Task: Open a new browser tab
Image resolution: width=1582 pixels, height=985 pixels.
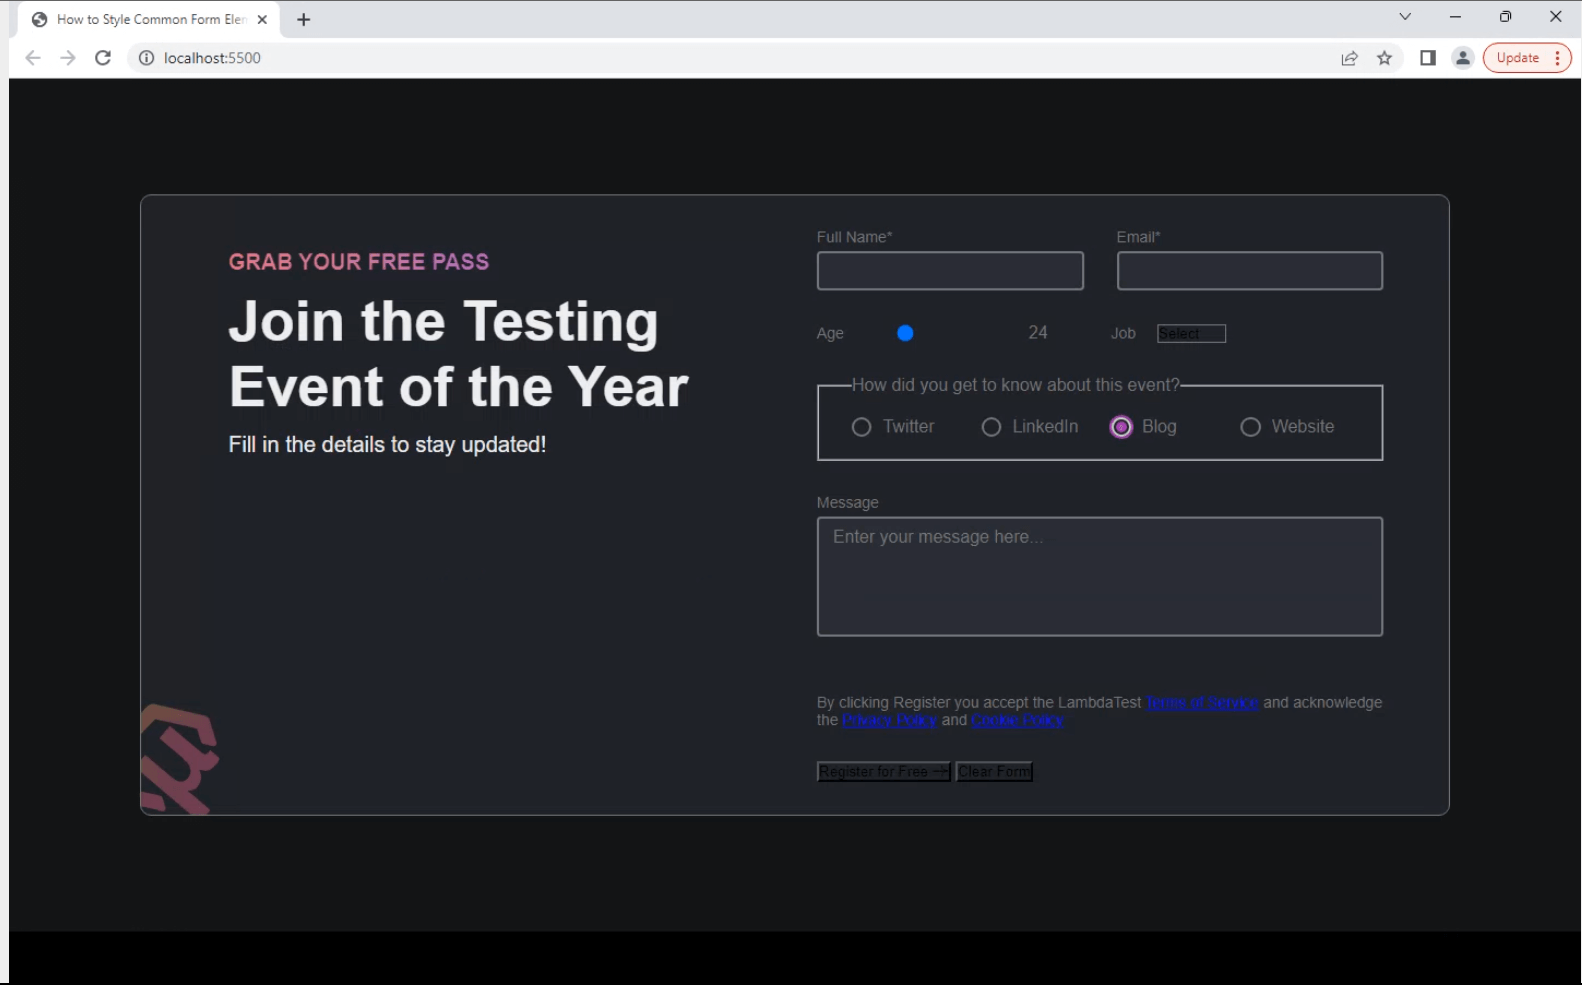Action: click(x=304, y=19)
